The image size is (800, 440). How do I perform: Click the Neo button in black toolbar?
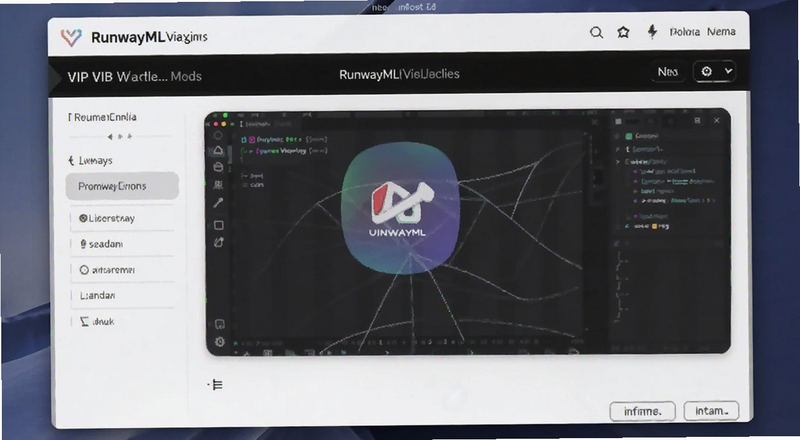click(x=667, y=72)
